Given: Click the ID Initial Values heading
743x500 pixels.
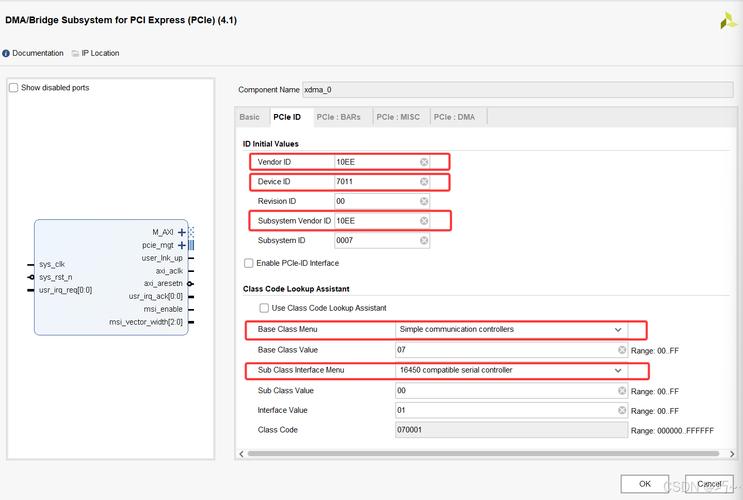Looking at the screenshot, I should point(271,144).
